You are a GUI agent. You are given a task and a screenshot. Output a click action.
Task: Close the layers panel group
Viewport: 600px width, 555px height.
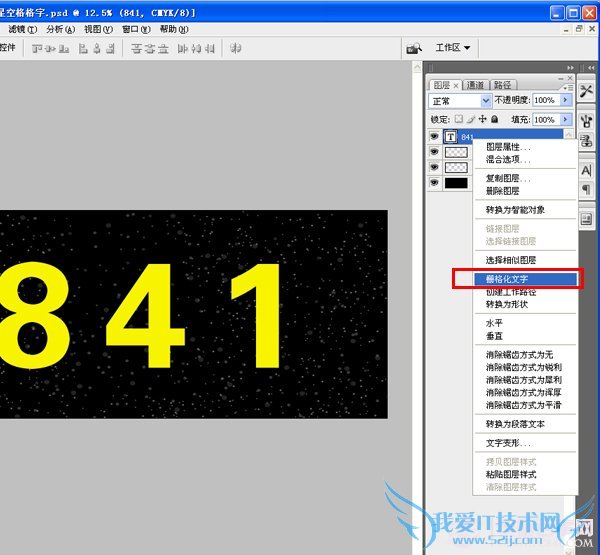coord(570,78)
